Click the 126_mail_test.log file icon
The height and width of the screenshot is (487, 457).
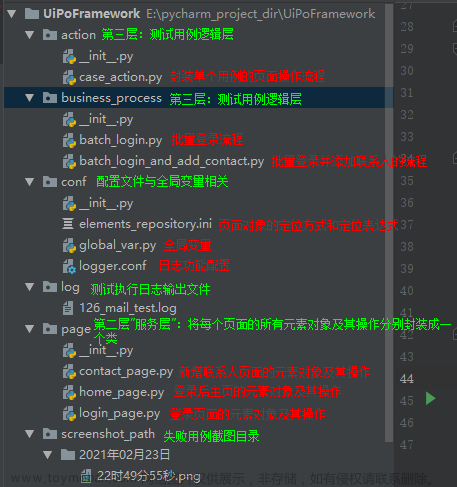point(68,308)
